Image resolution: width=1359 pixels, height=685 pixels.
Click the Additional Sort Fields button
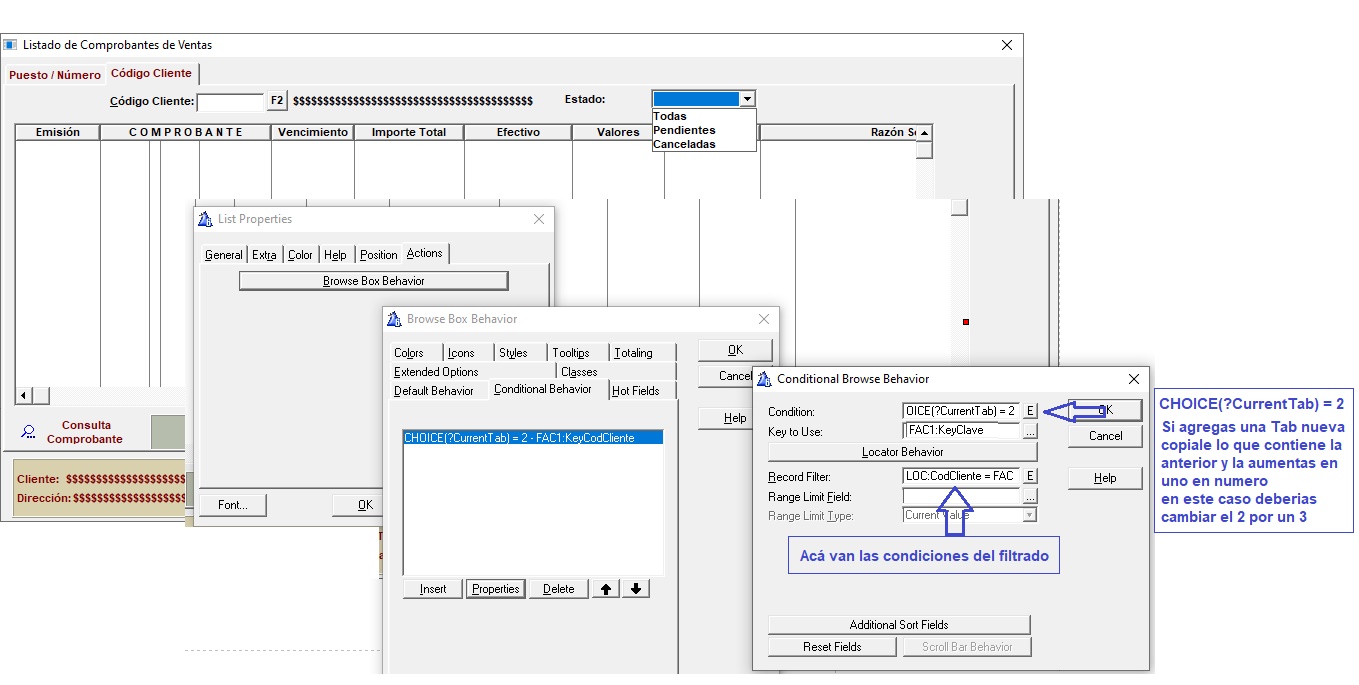[x=899, y=625]
